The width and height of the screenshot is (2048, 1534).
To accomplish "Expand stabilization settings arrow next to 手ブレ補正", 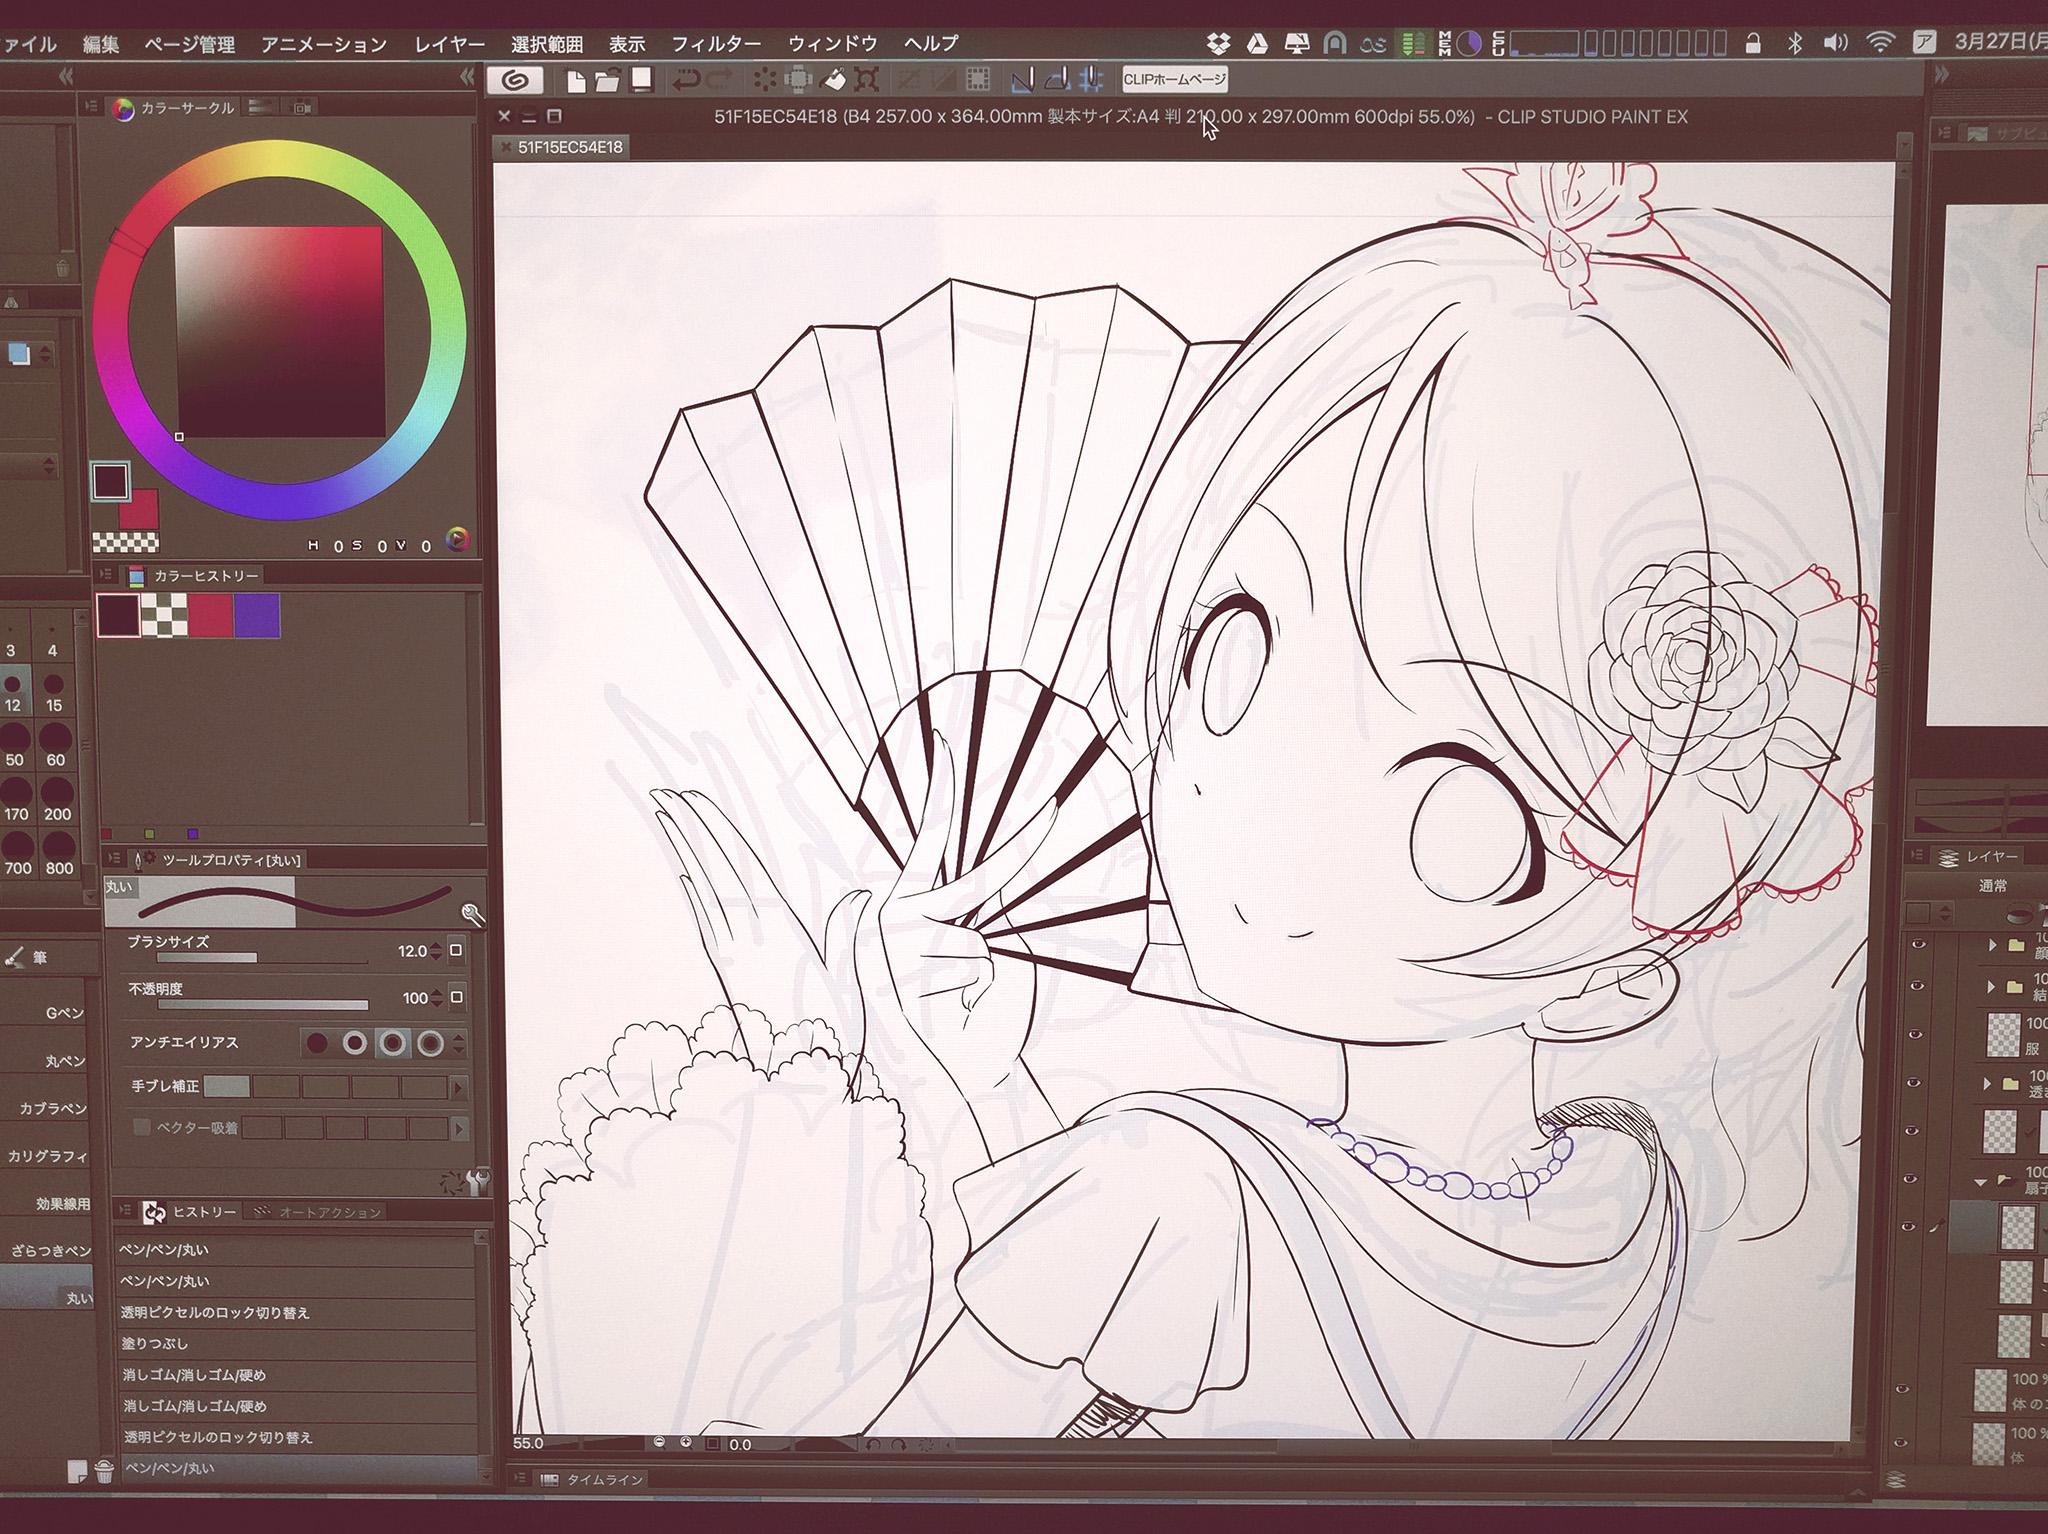I will [x=459, y=1087].
